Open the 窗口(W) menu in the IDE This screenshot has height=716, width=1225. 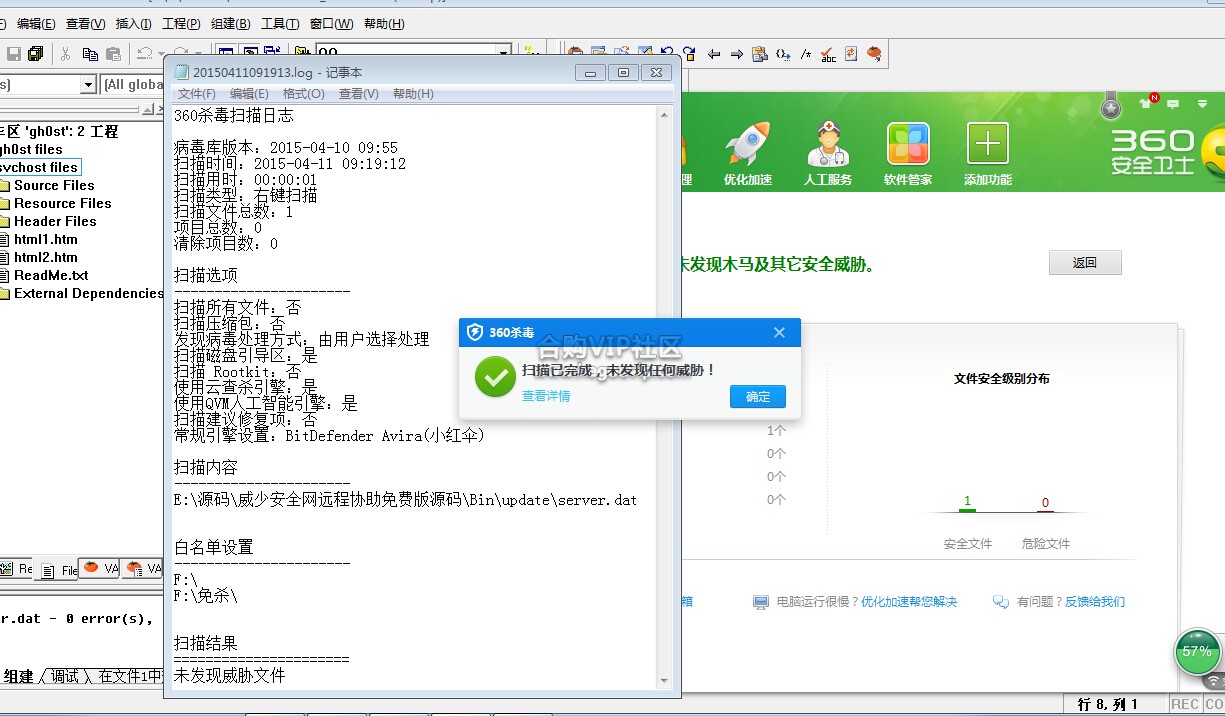coord(331,24)
